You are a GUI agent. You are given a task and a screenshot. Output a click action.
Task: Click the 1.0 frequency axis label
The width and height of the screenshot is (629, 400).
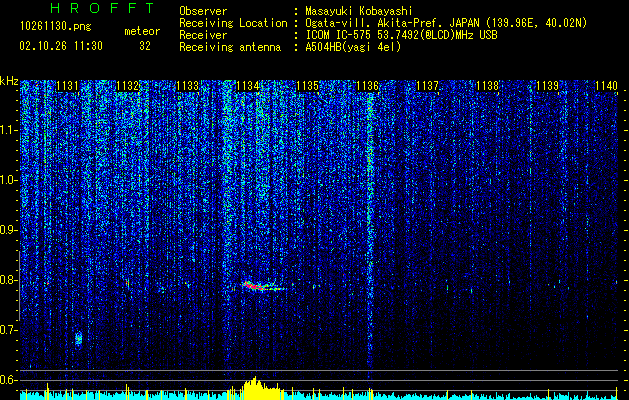[9, 180]
